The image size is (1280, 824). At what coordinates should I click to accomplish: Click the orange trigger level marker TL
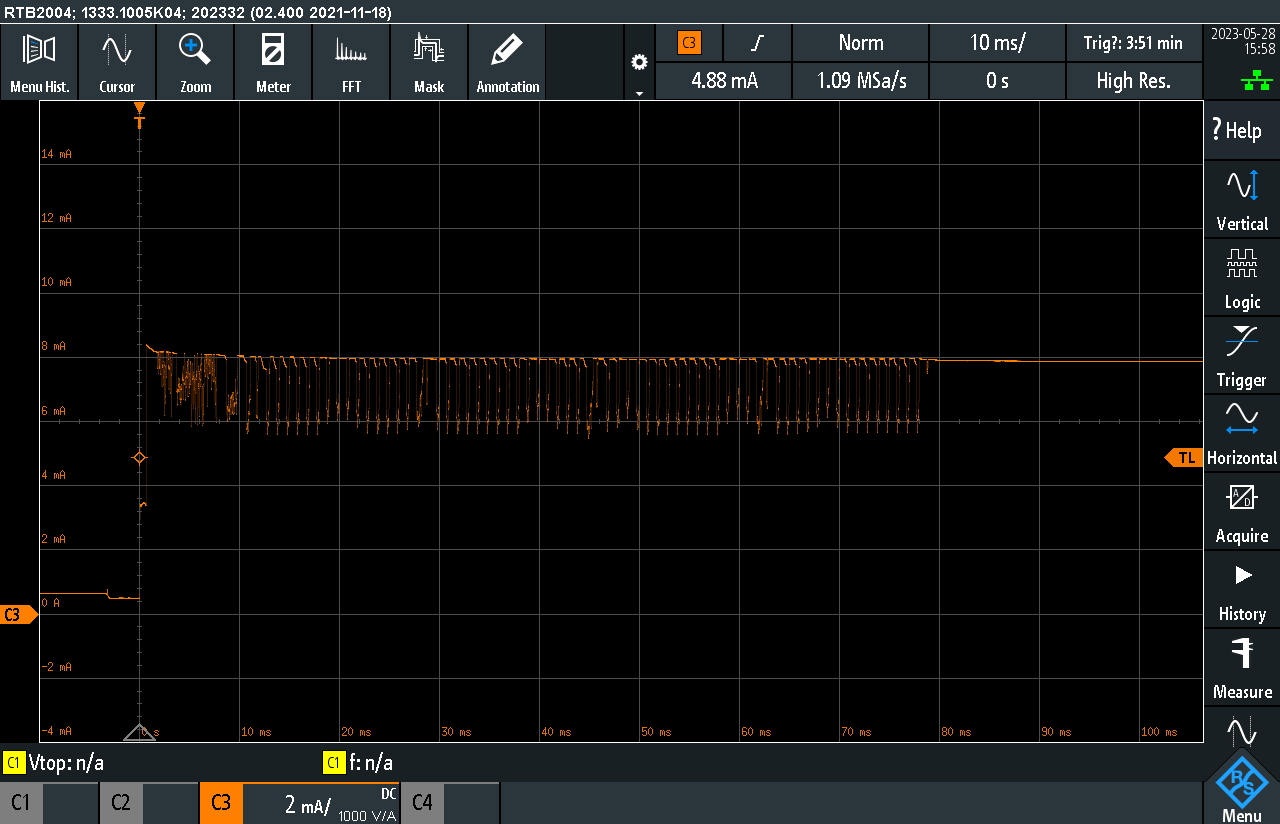tap(1184, 457)
